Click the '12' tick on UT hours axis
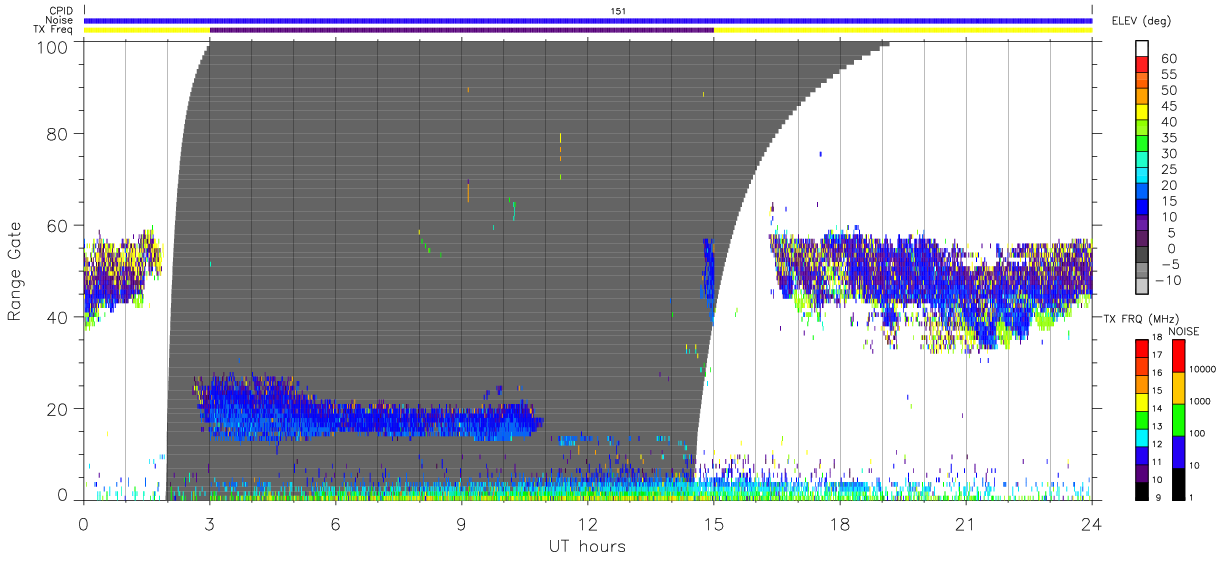 (x=588, y=524)
